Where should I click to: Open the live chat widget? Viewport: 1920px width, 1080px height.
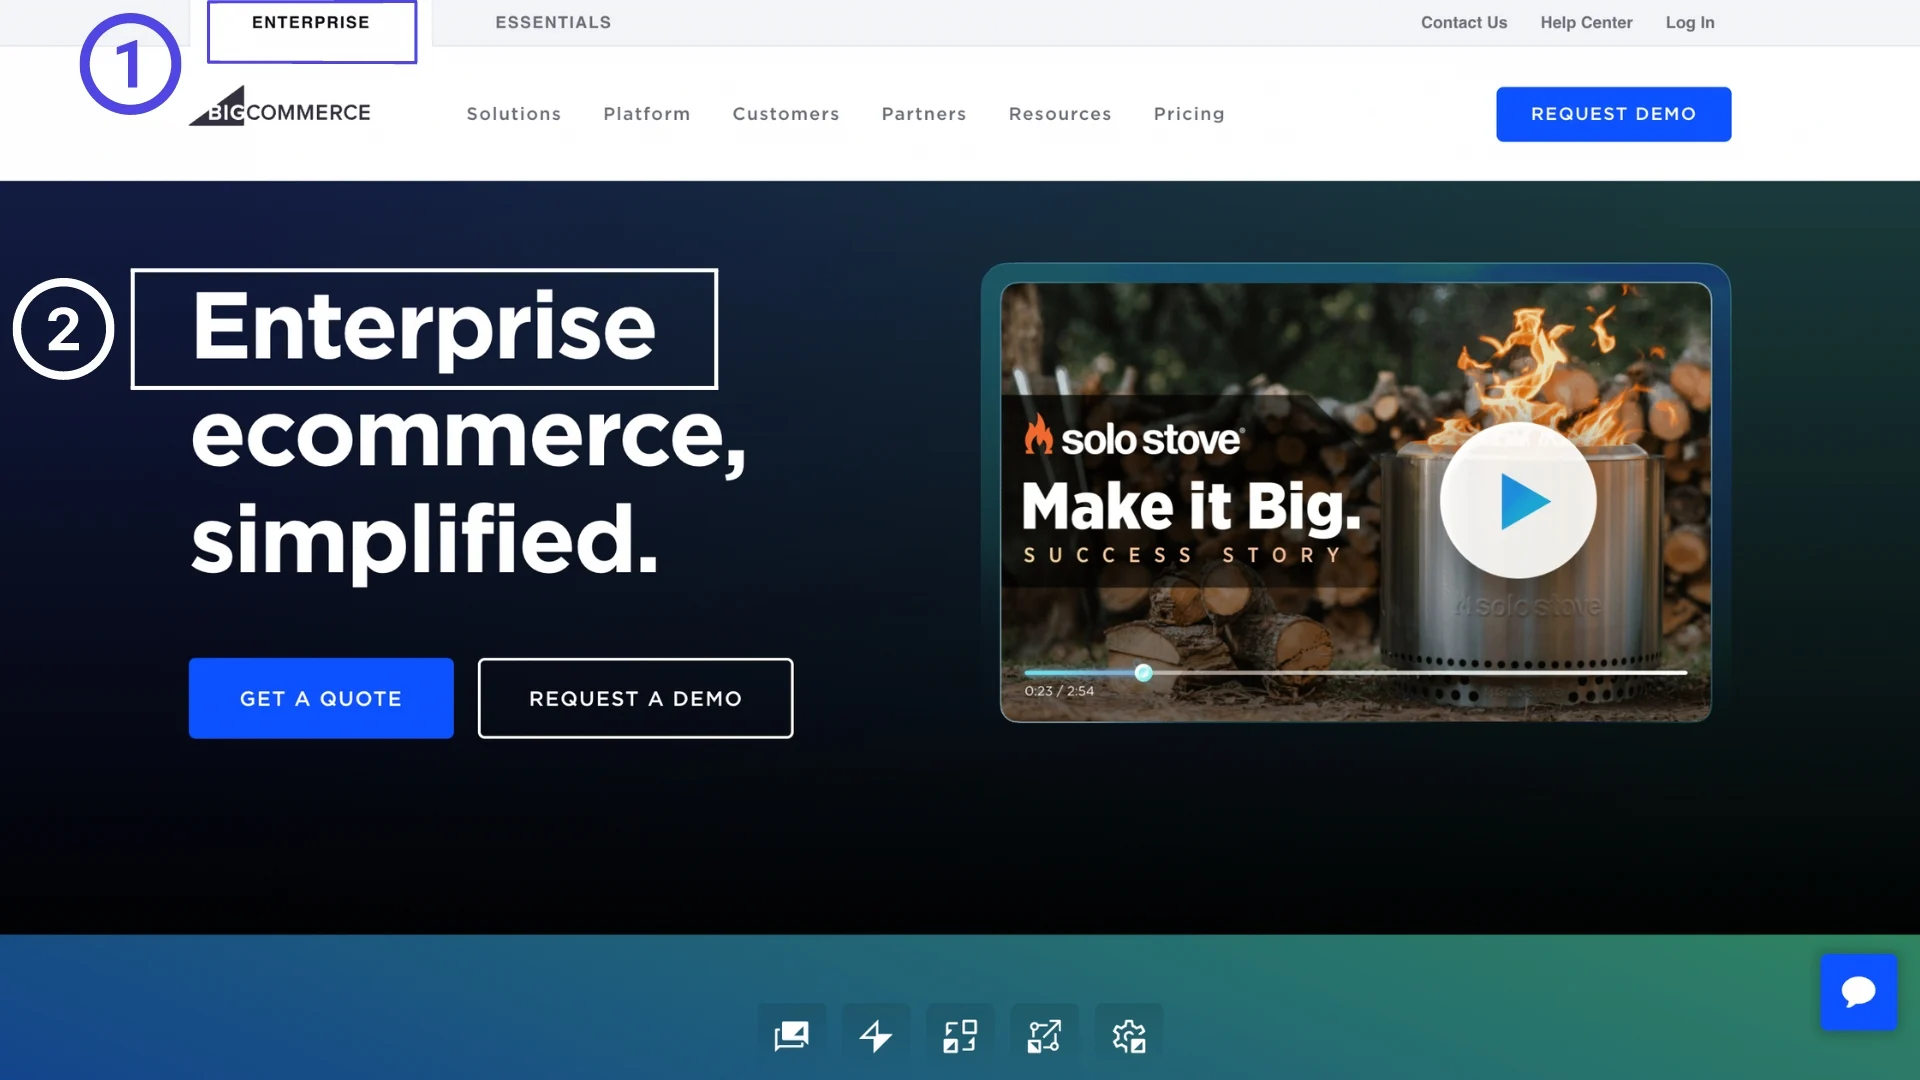coord(1858,992)
